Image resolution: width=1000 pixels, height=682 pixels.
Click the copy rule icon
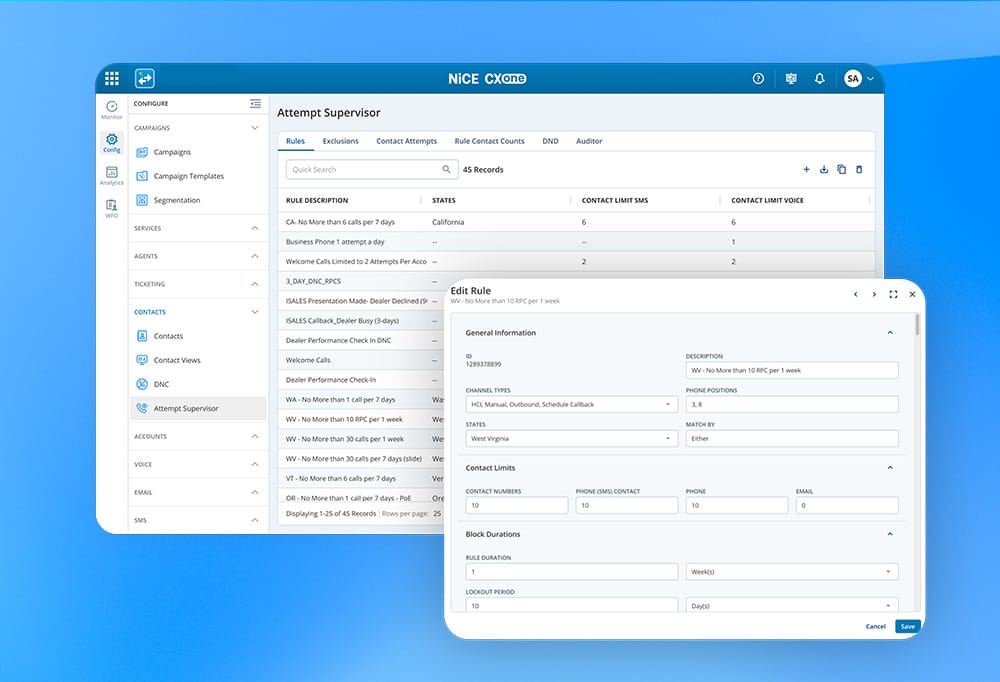(841, 170)
